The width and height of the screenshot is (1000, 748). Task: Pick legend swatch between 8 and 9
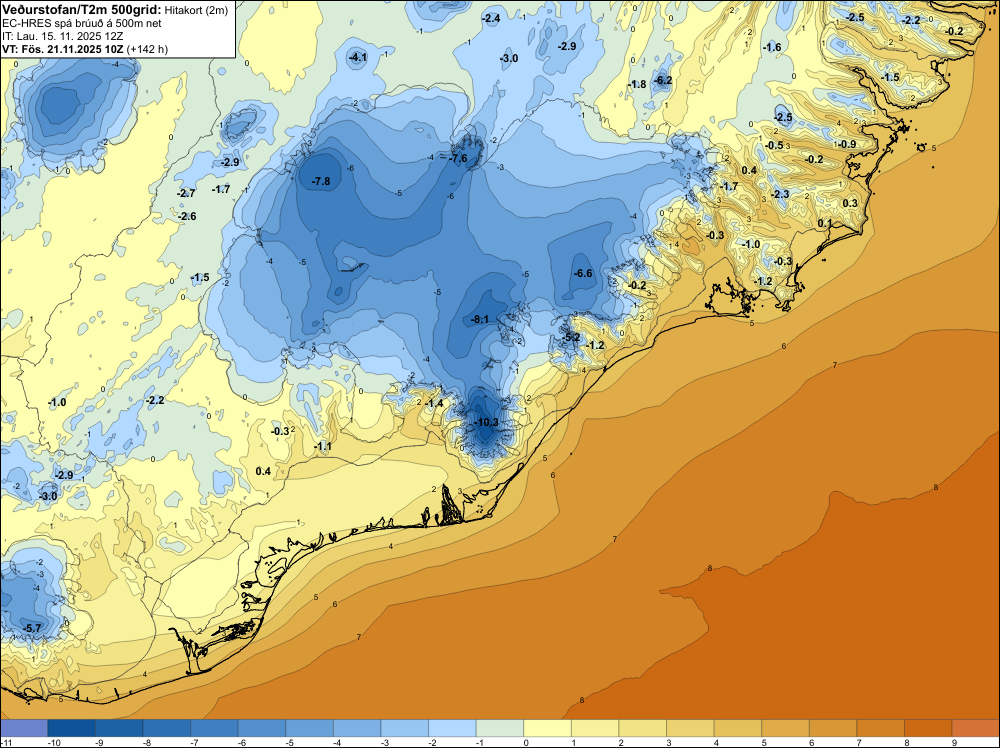click(x=928, y=728)
